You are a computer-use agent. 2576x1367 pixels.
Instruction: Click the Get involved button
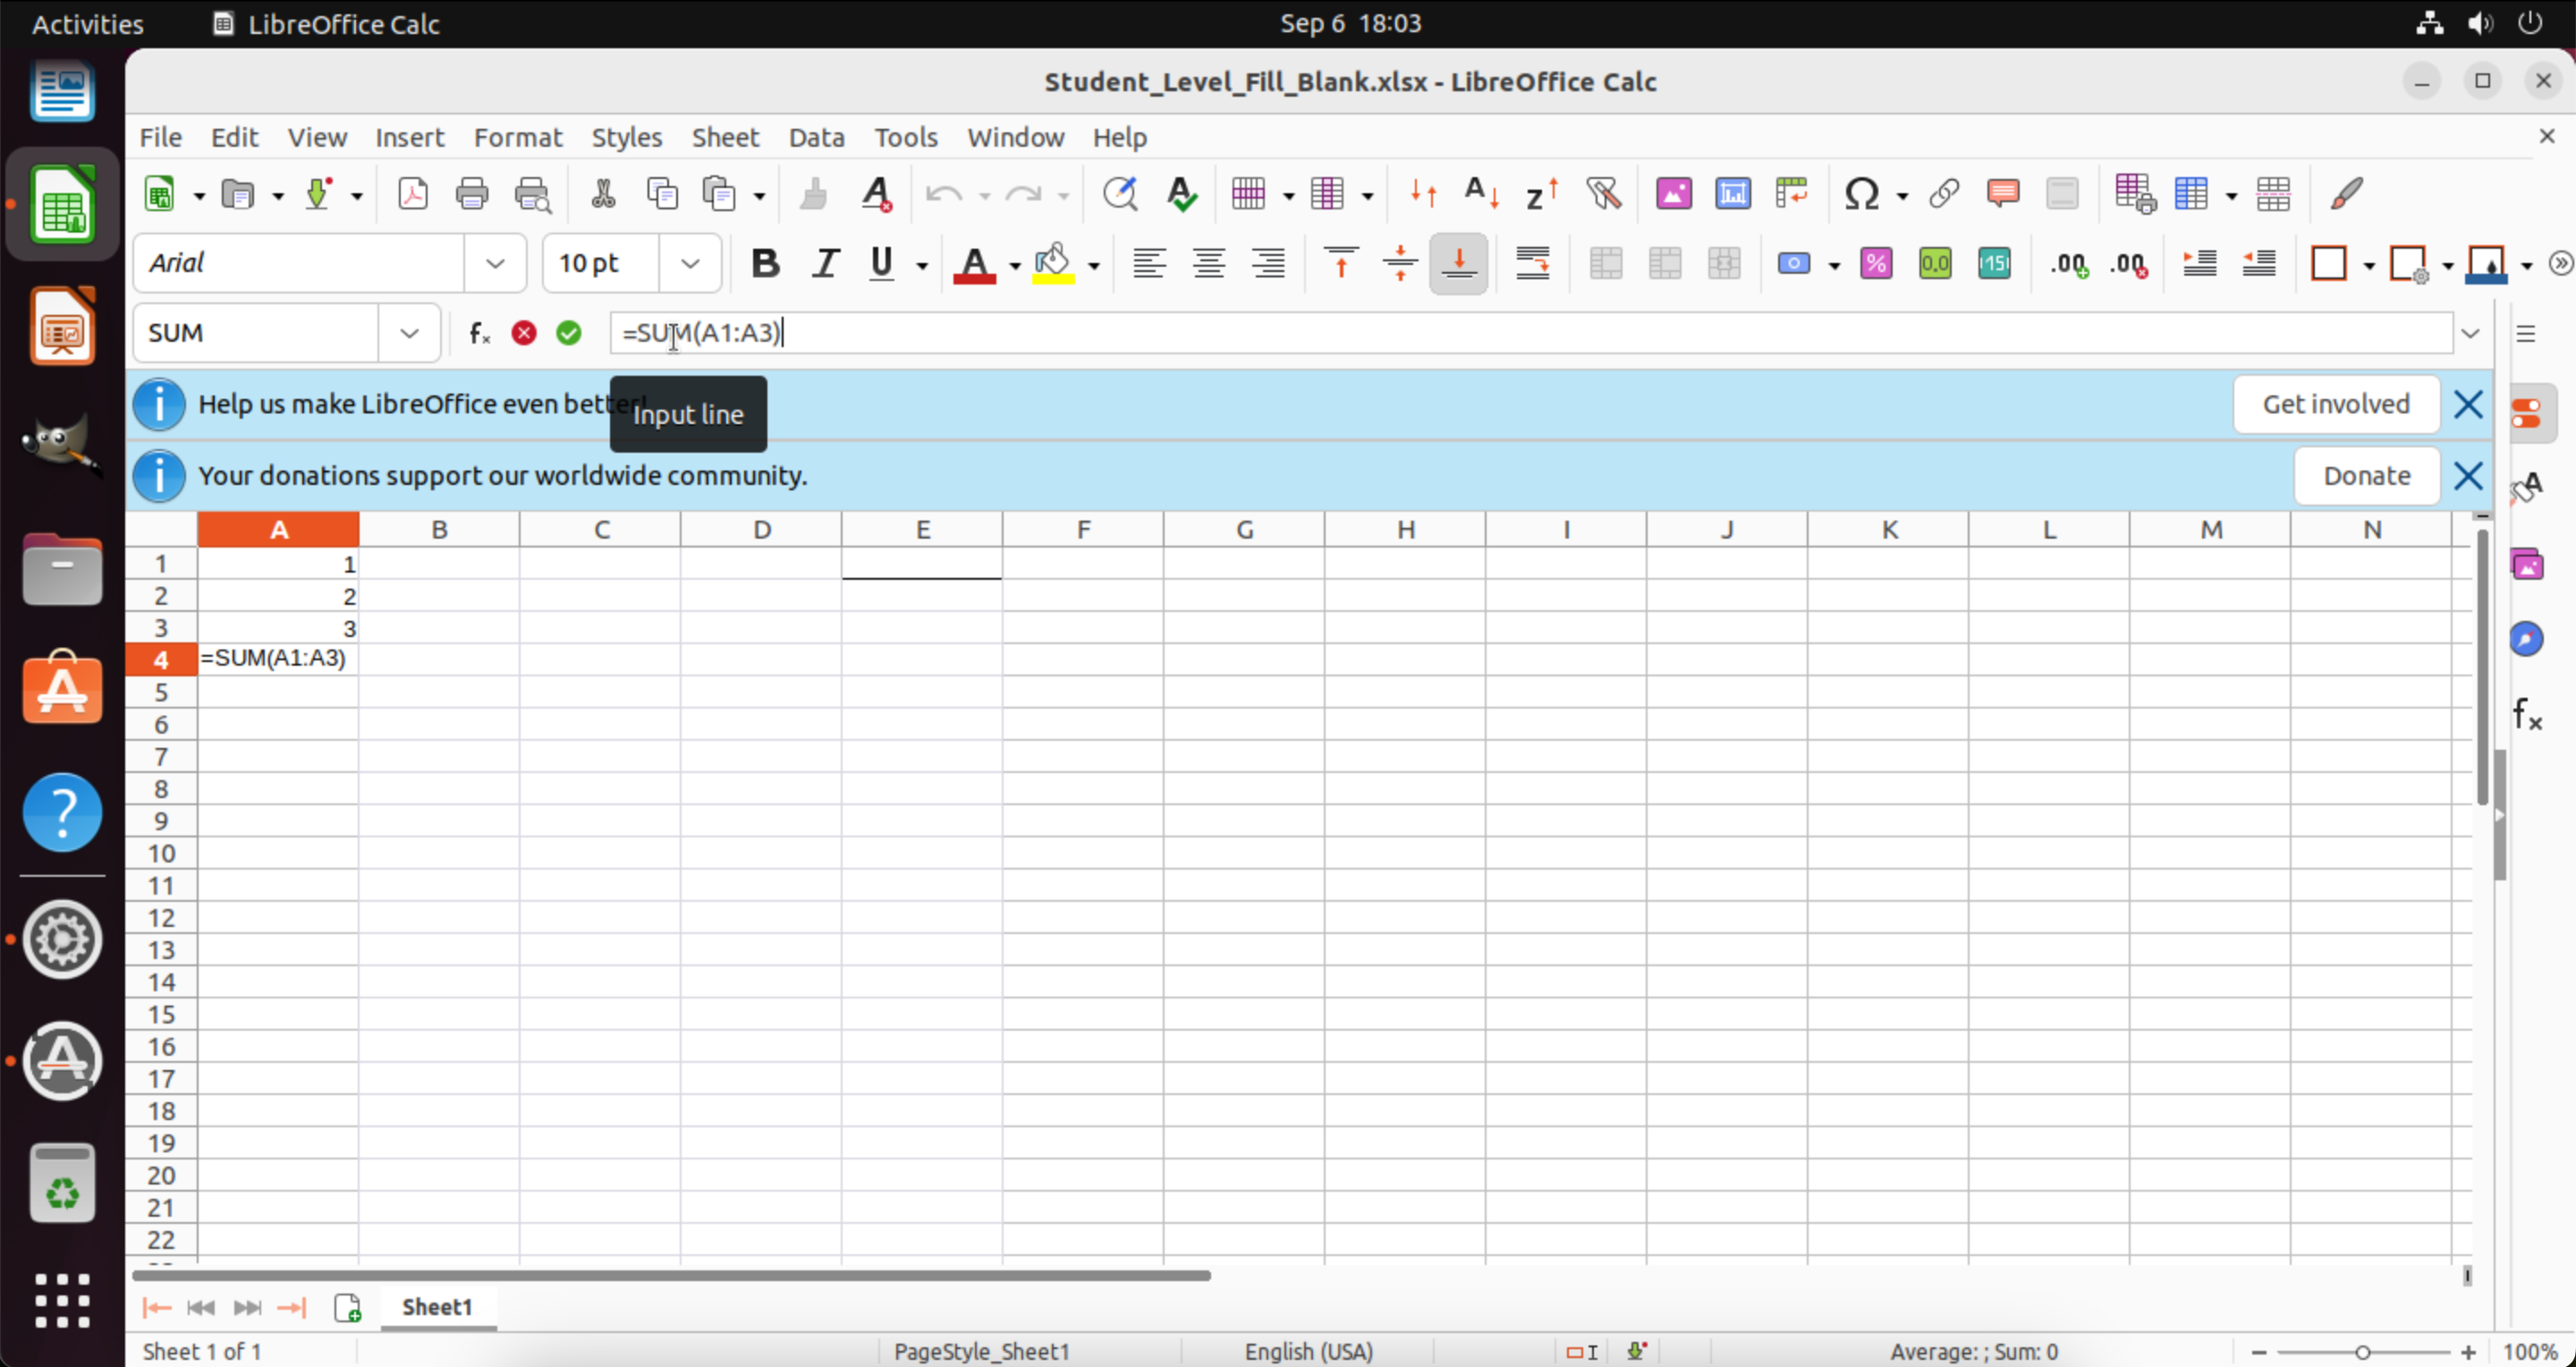2336,404
